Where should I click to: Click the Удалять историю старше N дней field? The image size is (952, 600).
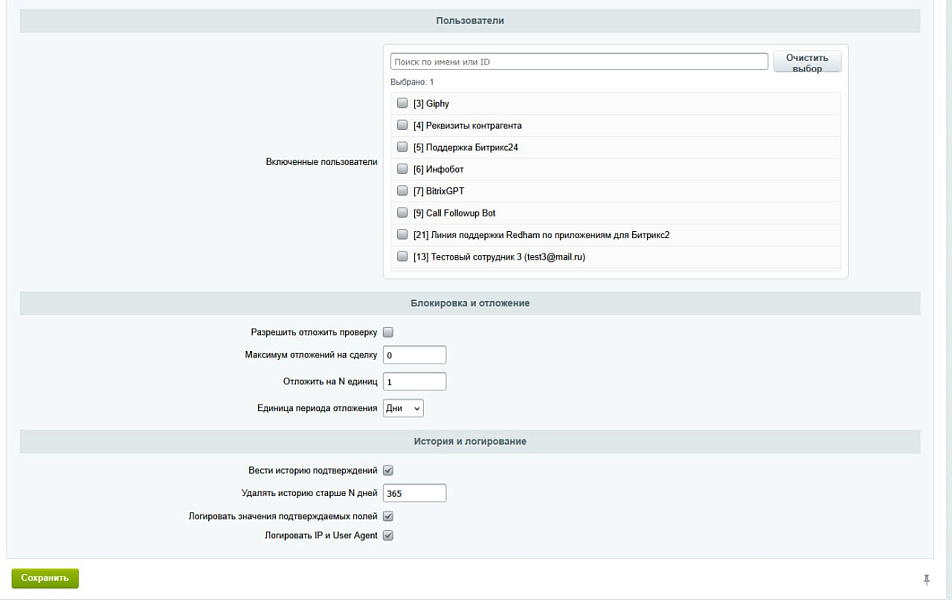pyautogui.click(x=415, y=493)
